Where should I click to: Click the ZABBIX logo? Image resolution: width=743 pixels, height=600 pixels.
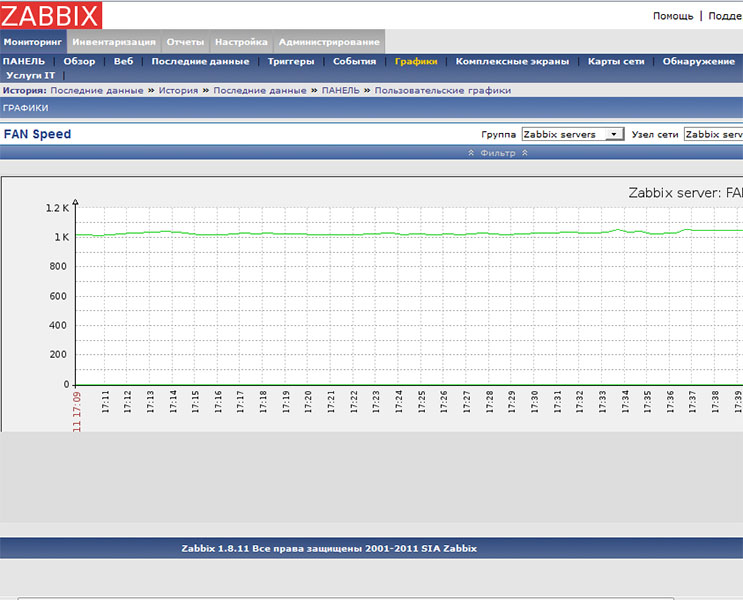[x=52, y=15]
